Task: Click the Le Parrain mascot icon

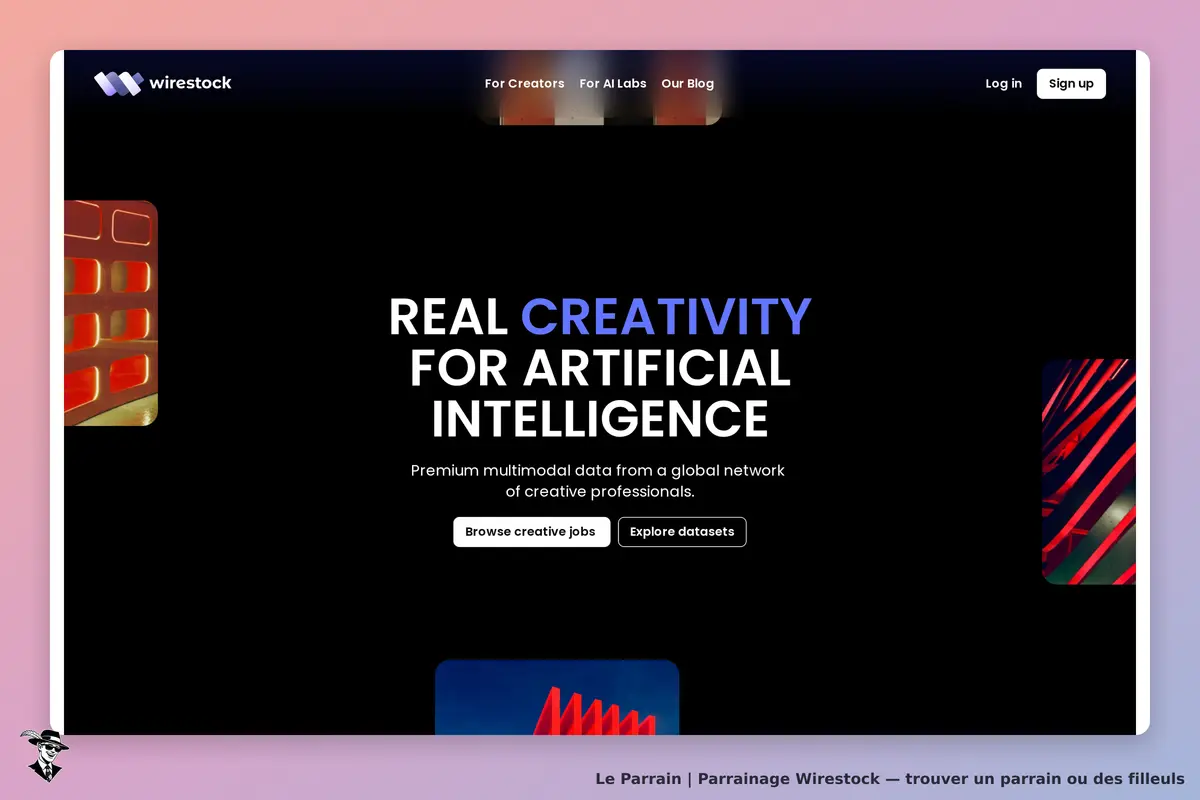Action: [44, 755]
